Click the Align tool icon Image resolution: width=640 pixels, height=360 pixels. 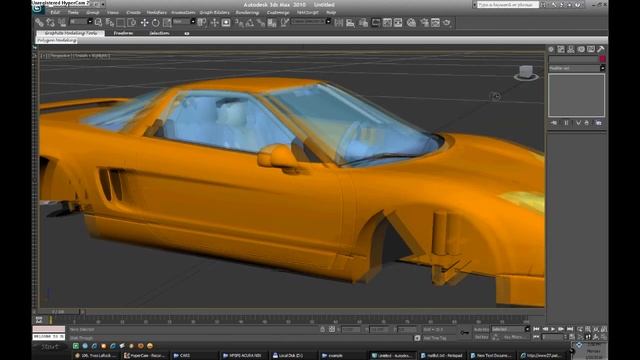pos(350,22)
